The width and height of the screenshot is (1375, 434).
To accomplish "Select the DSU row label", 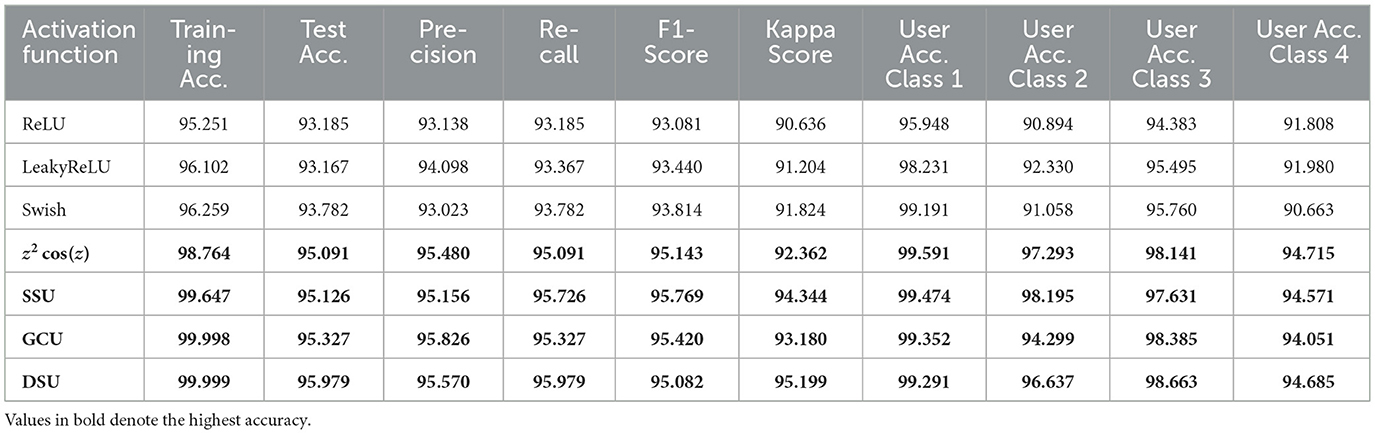I will click(x=36, y=381).
